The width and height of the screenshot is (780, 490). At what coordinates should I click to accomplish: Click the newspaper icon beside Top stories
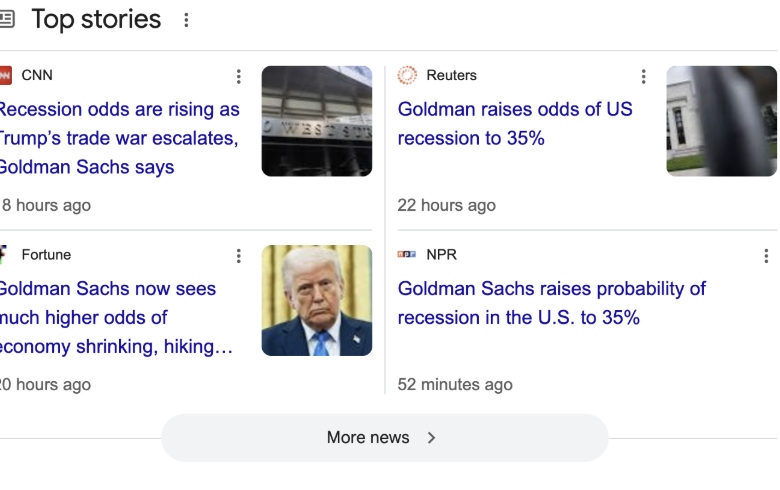[7, 19]
